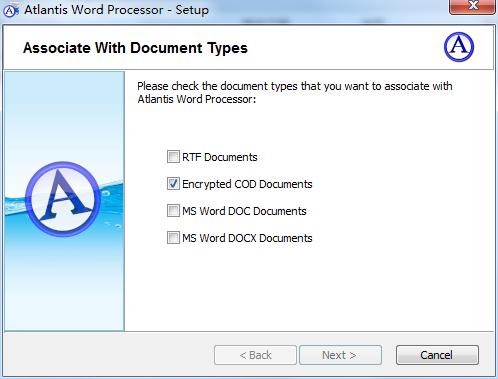
Task: Click the Atlantis icon in the title bar
Action: [x=10, y=10]
